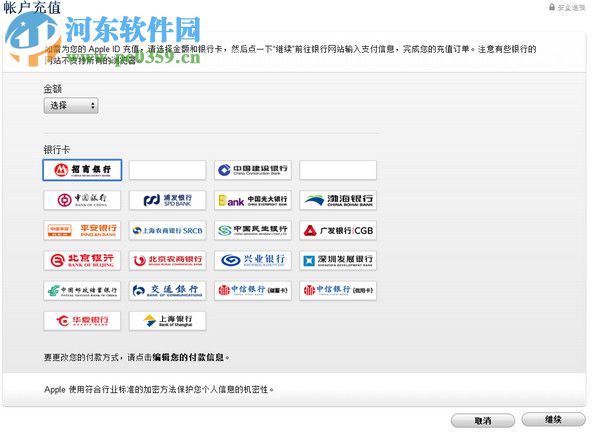Screen dimensions: 600x433
Task: Select the 中国银行 Bank of China logo
Action: click(x=82, y=200)
